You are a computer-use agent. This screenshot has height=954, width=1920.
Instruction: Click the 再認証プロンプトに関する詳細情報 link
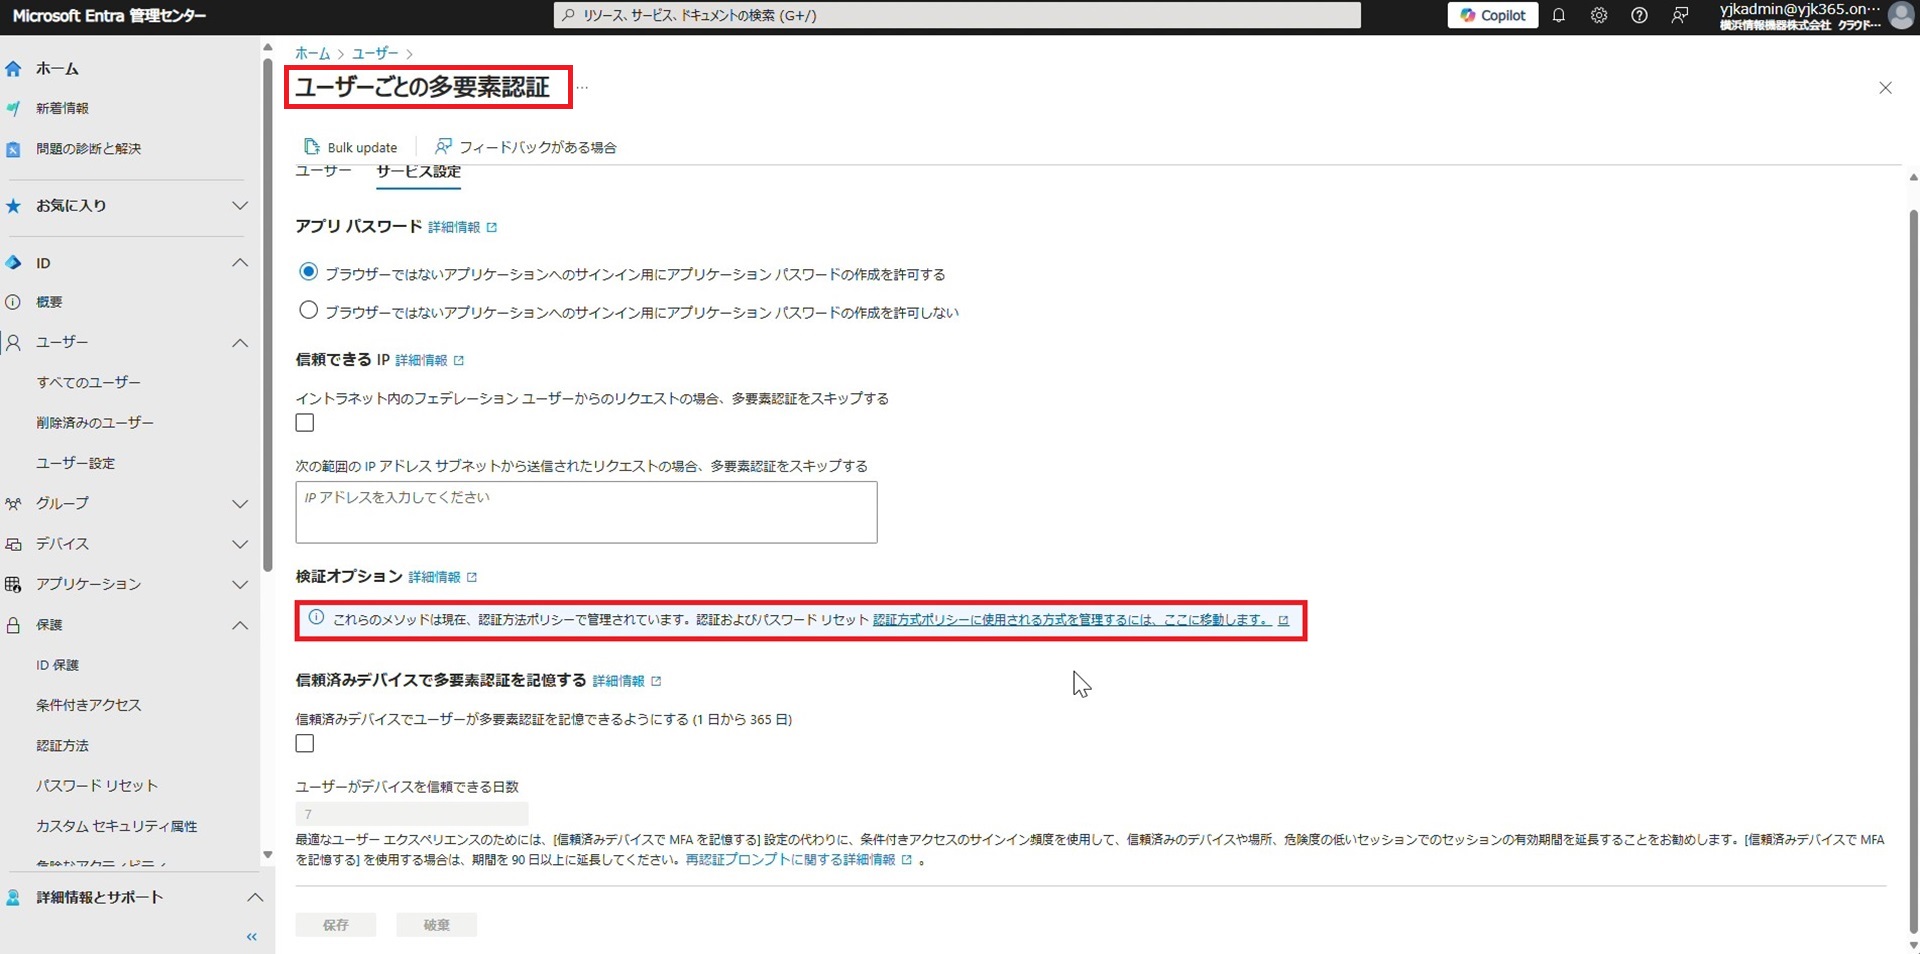[790, 860]
